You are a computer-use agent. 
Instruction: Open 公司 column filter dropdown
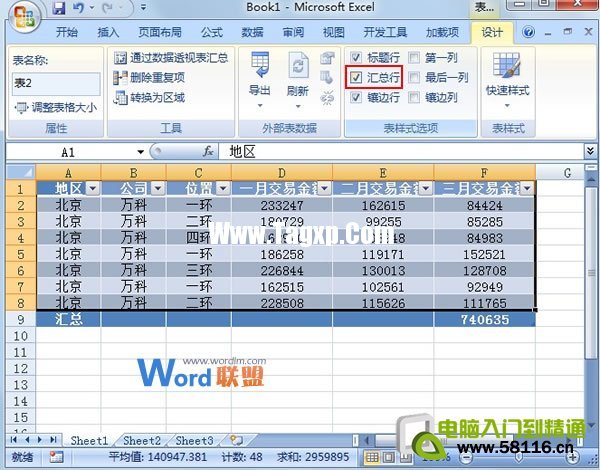[x=158, y=188]
